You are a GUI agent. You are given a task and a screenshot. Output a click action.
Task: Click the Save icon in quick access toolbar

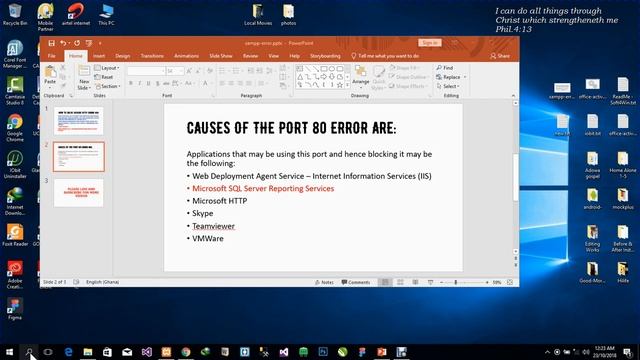click(51, 43)
